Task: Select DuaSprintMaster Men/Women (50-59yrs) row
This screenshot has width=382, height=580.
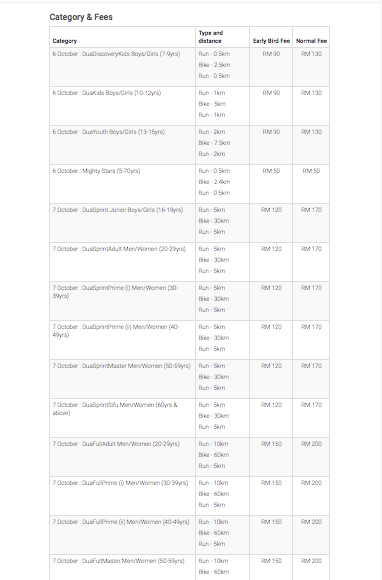Action: point(189,379)
